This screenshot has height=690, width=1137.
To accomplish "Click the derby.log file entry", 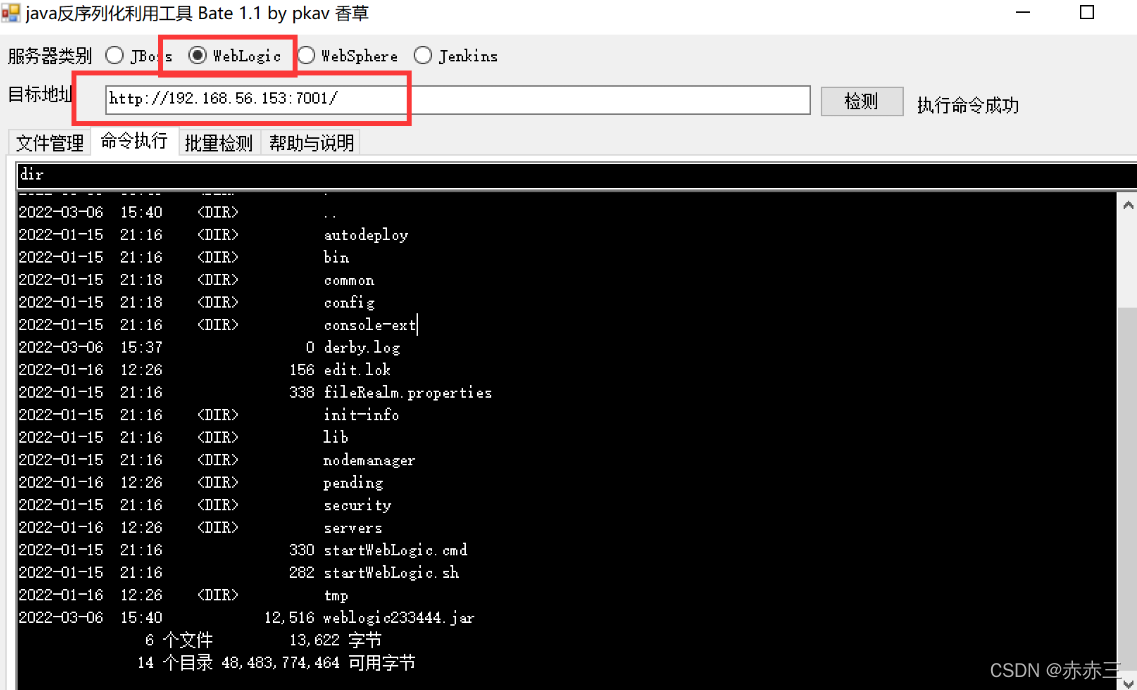I will (362, 347).
